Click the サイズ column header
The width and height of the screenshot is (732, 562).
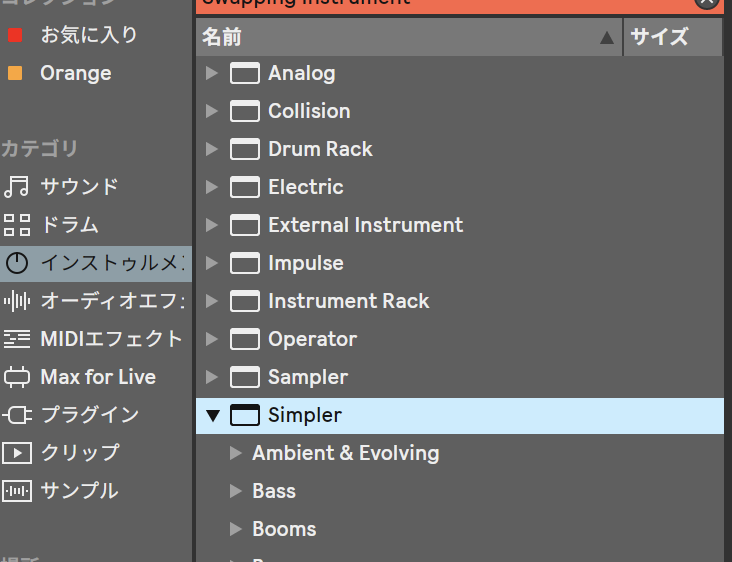point(660,37)
